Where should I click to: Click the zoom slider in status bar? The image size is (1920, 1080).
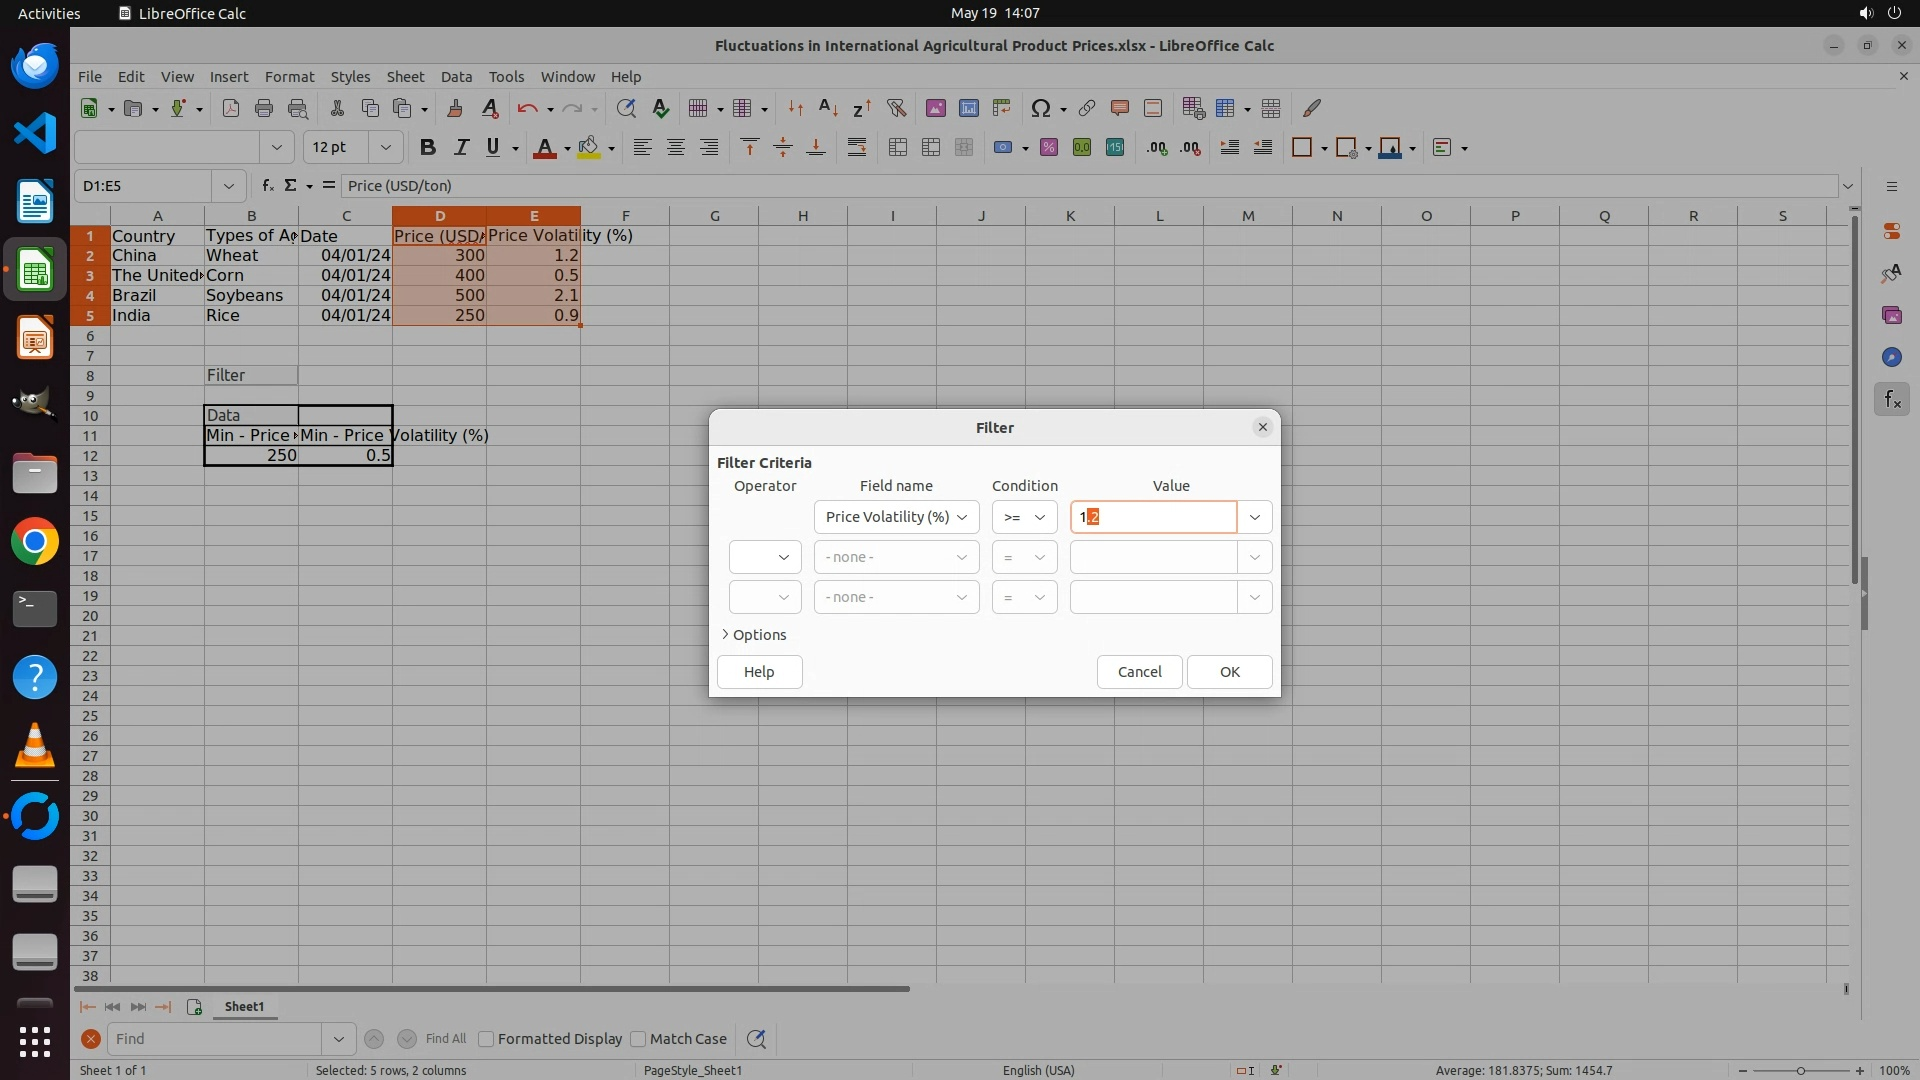click(x=1800, y=1070)
